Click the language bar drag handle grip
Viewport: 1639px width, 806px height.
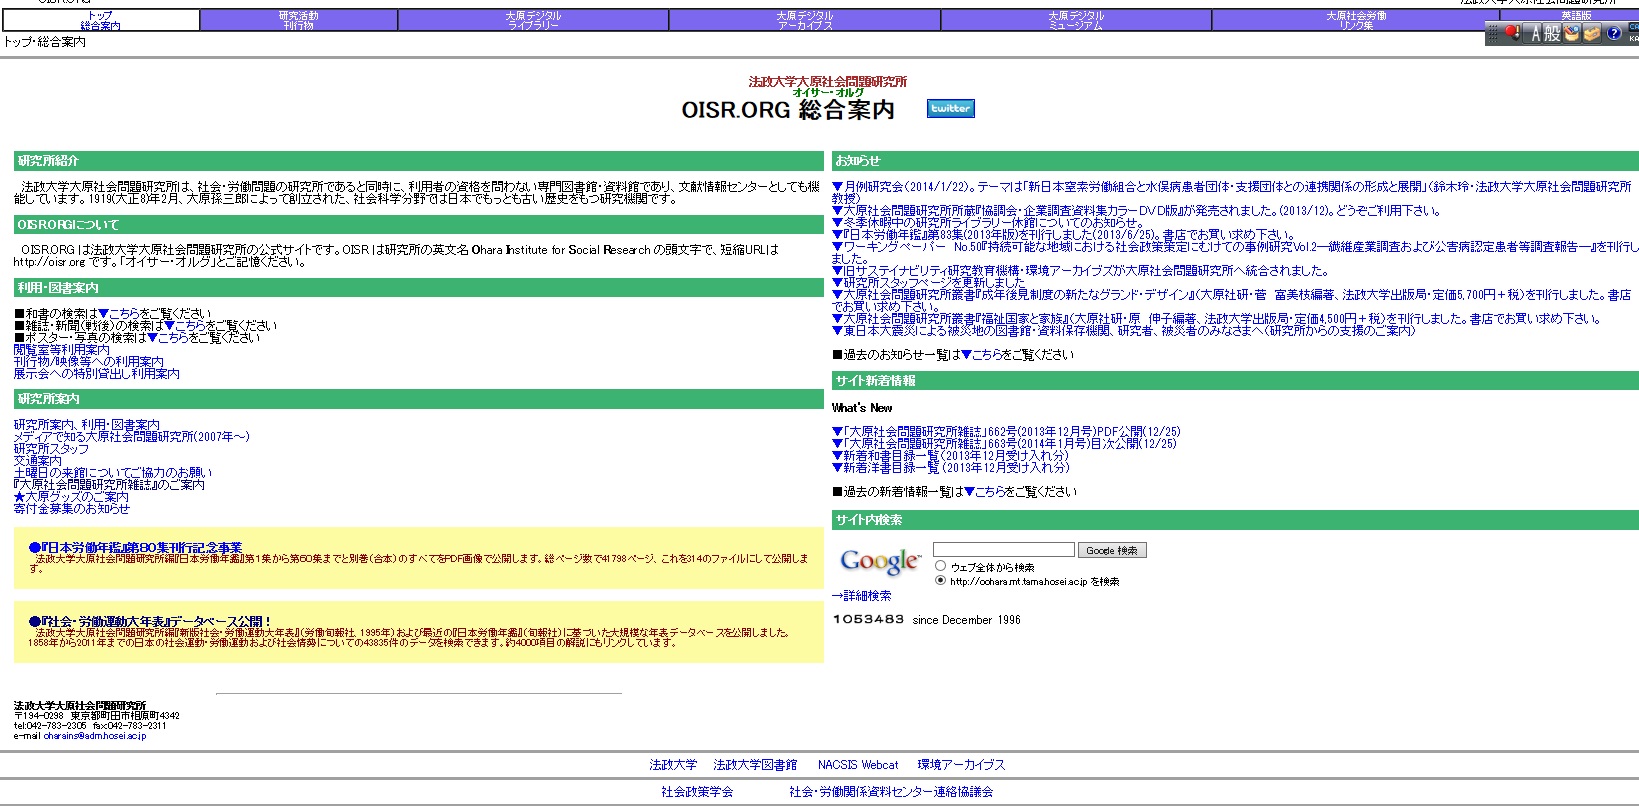point(1493,33)
